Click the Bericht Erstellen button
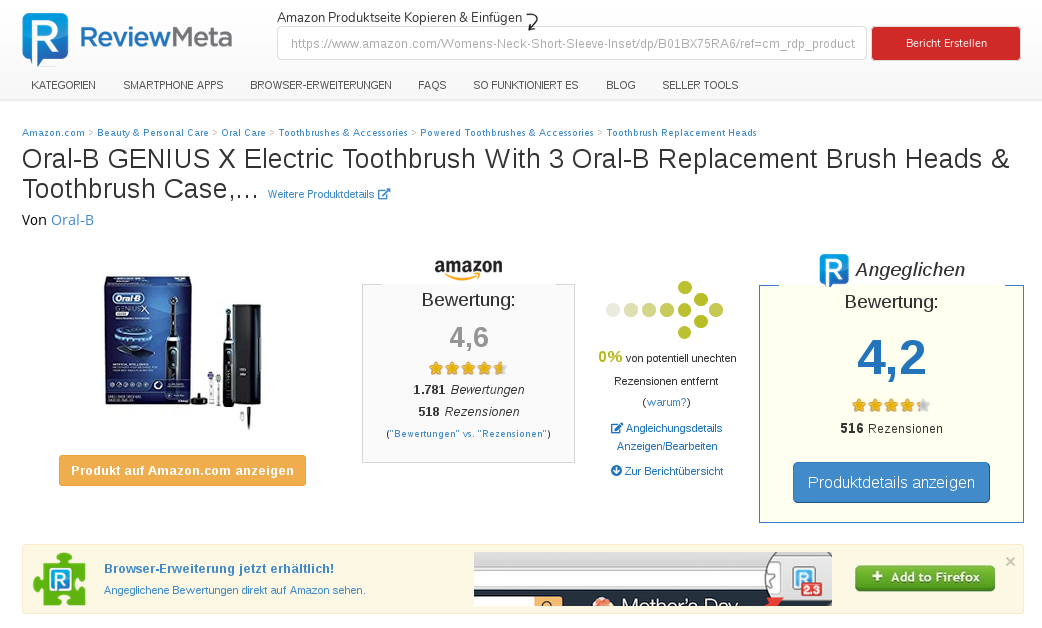 pos(946,43)
